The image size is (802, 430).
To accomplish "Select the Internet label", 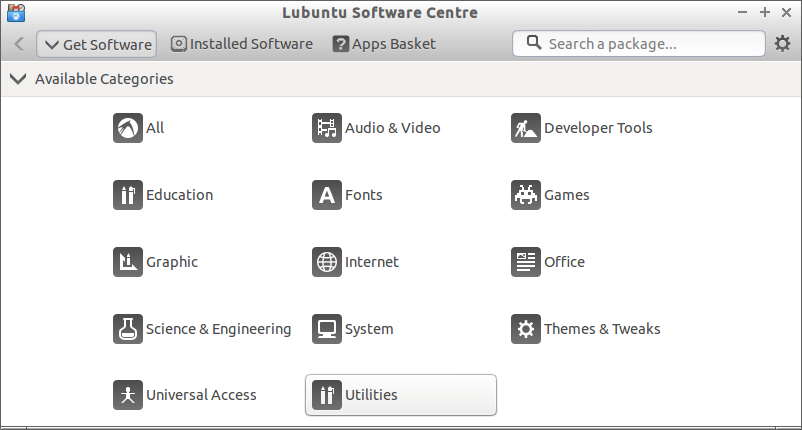I will [372, 262].
